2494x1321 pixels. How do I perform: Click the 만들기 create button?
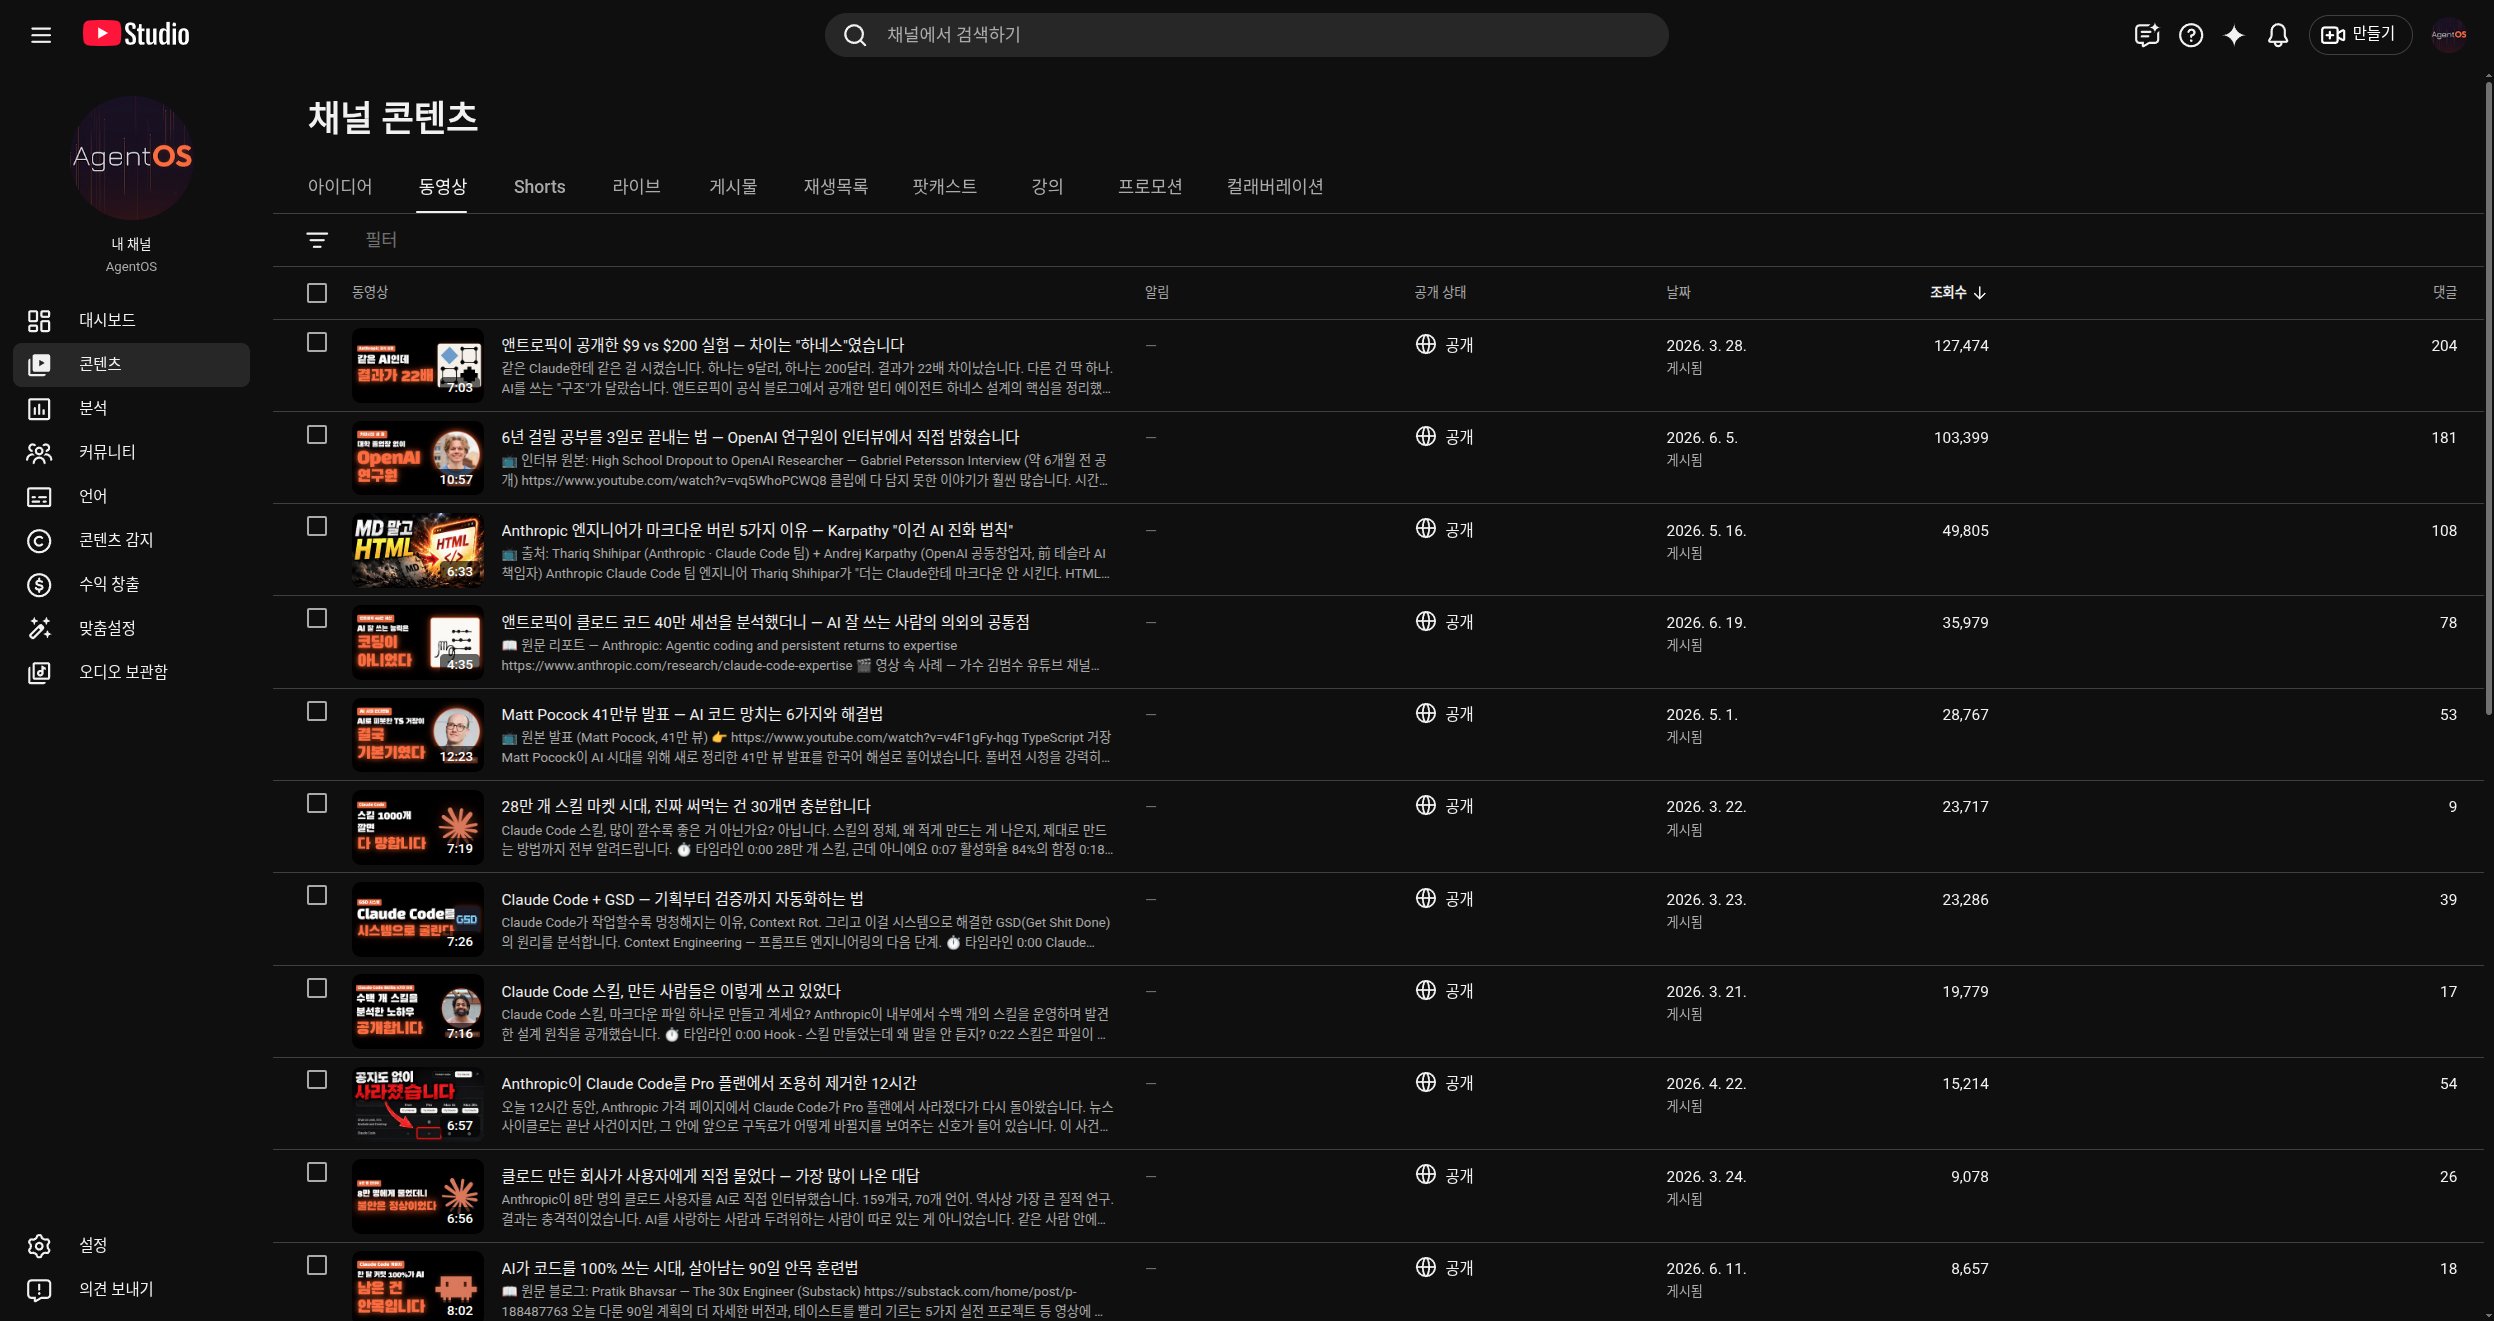click(2359, 35)
